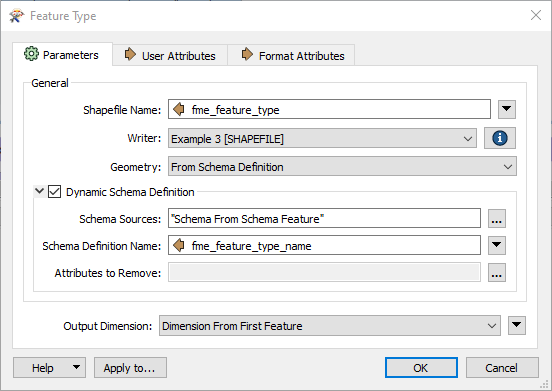
Task: Click the Writer info icon button
Action: tap(500, 138)
